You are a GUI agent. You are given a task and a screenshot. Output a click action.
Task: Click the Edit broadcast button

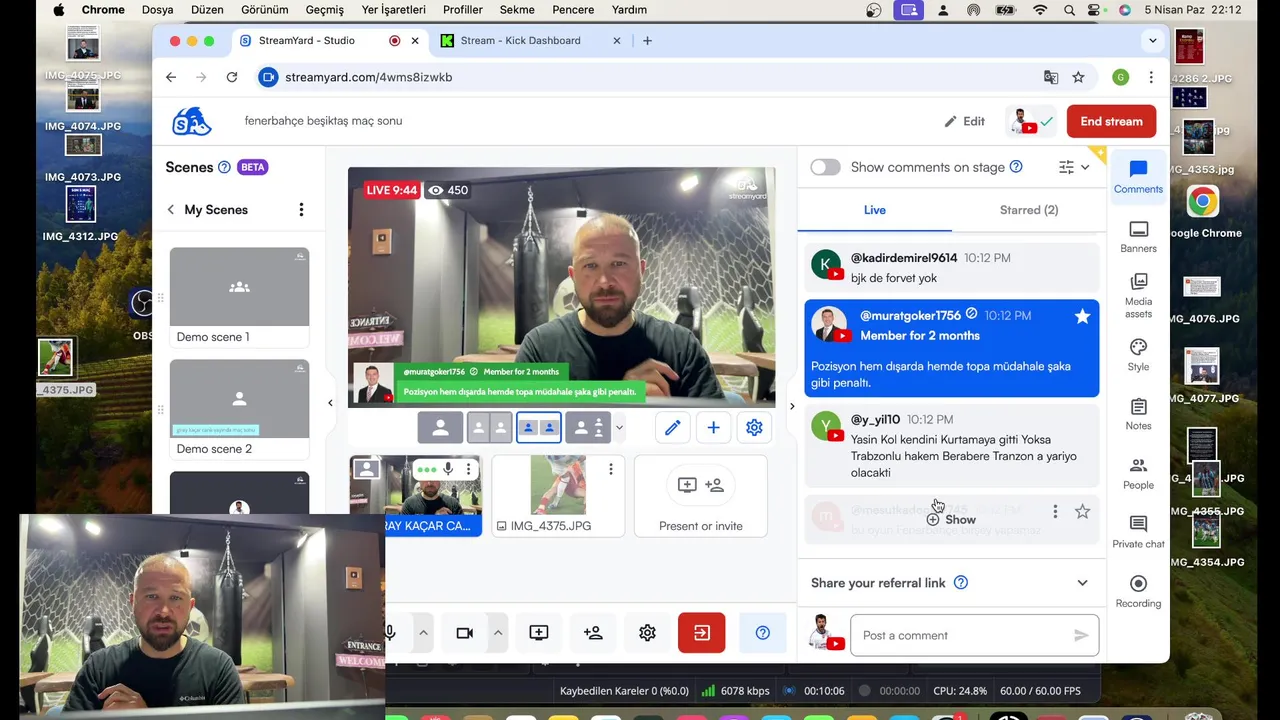pyautogui.click(x=964, y=121)
